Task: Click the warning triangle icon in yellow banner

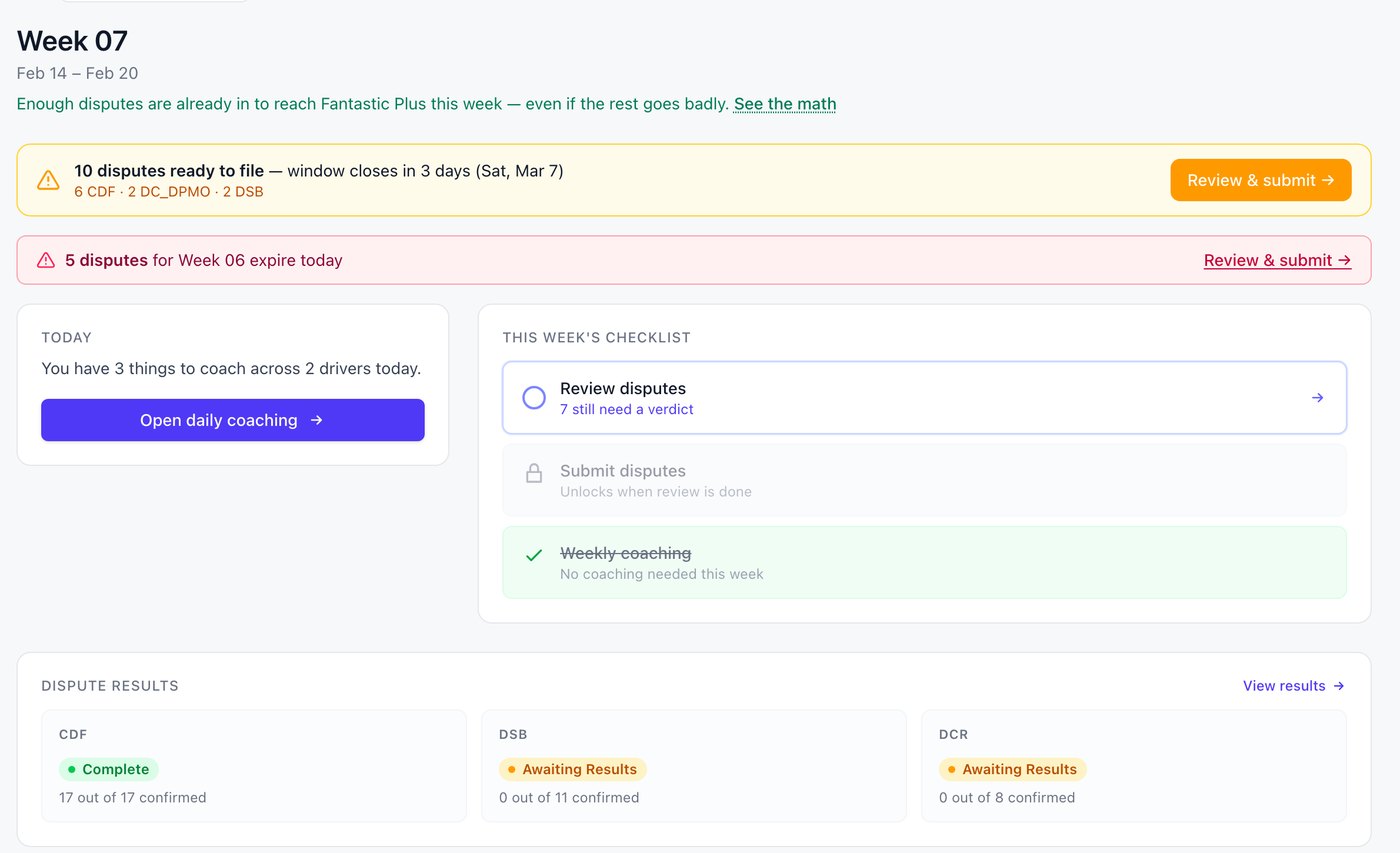Action: coord(48,180)
